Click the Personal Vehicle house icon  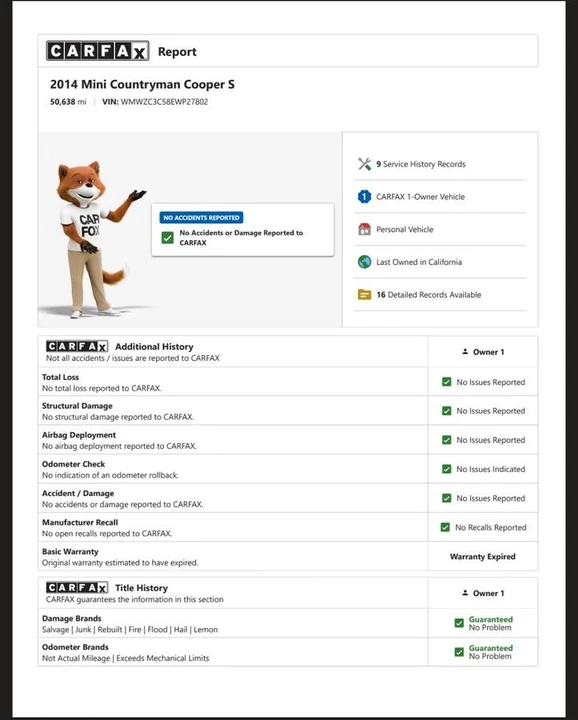[365, 229]
